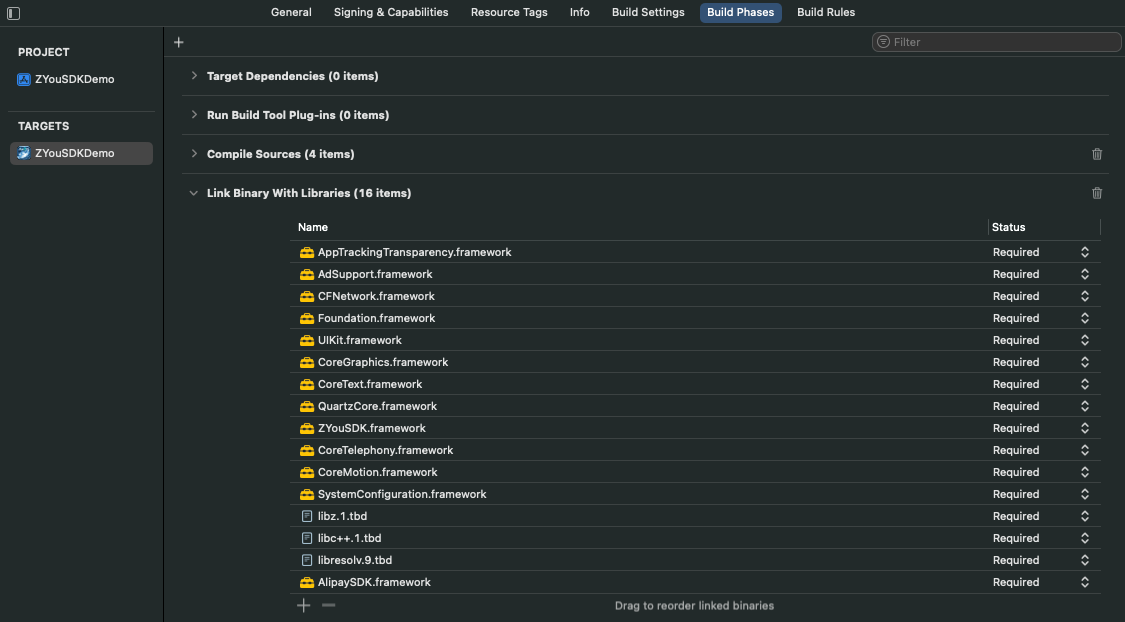The width and height of the screenshot is (1125, 622).
Task: Open status dropdown for AppTrackingTransparency.framework
Action: coord(1084,252)
